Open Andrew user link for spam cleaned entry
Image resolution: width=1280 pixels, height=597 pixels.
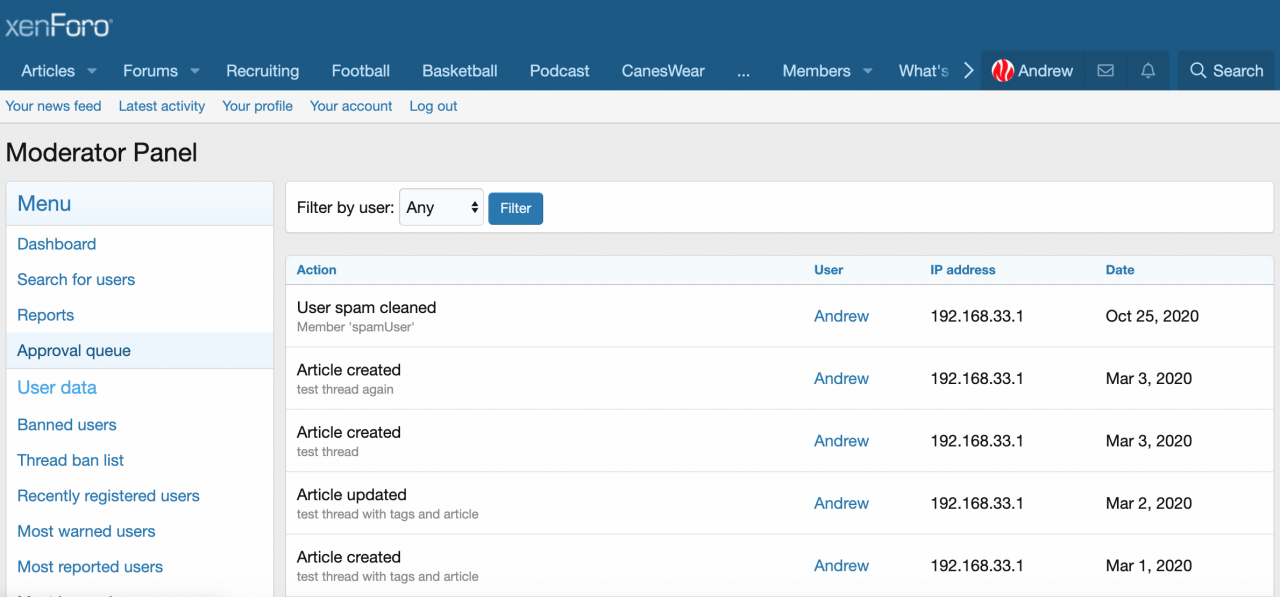(841, 316)
